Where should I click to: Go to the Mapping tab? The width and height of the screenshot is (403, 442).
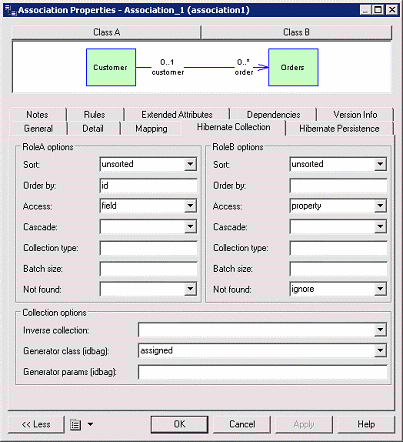151,129
